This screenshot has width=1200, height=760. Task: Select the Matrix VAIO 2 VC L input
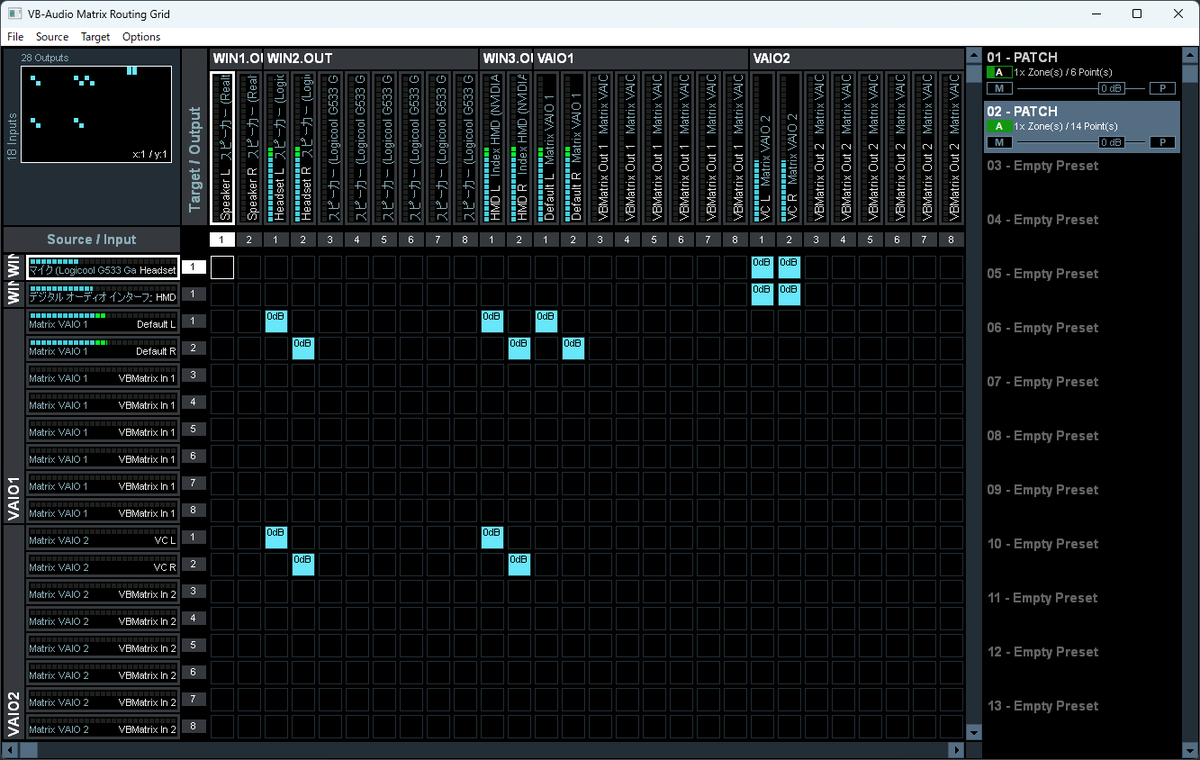pyautogui.click(x=103, y=537)
